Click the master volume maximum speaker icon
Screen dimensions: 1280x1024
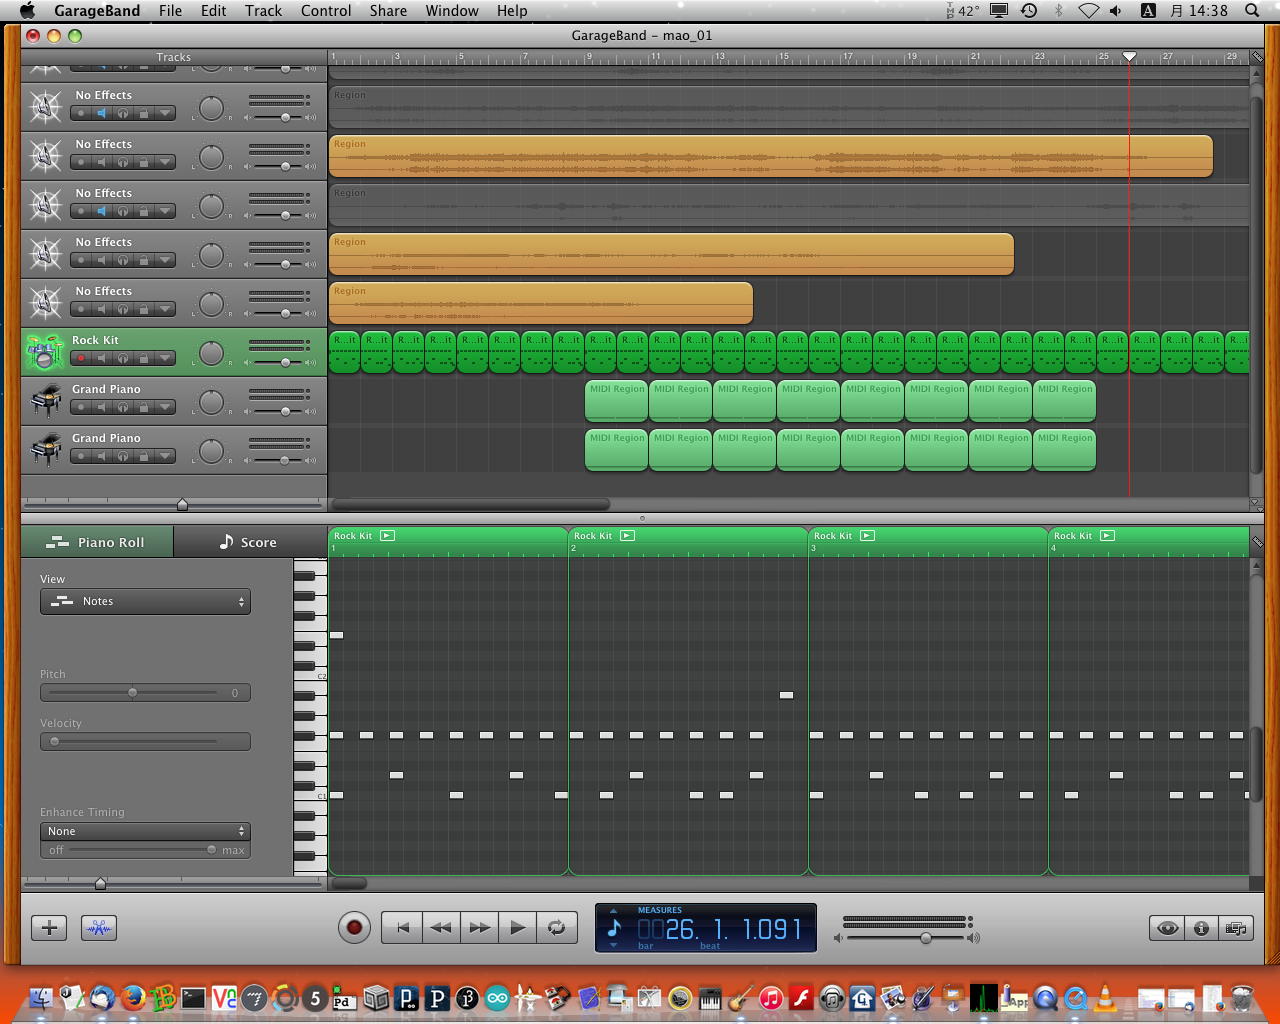(973, 938)
